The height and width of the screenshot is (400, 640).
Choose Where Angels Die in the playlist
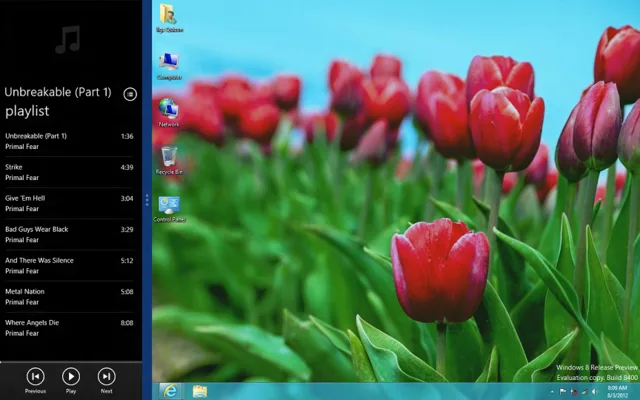(69, 328)
